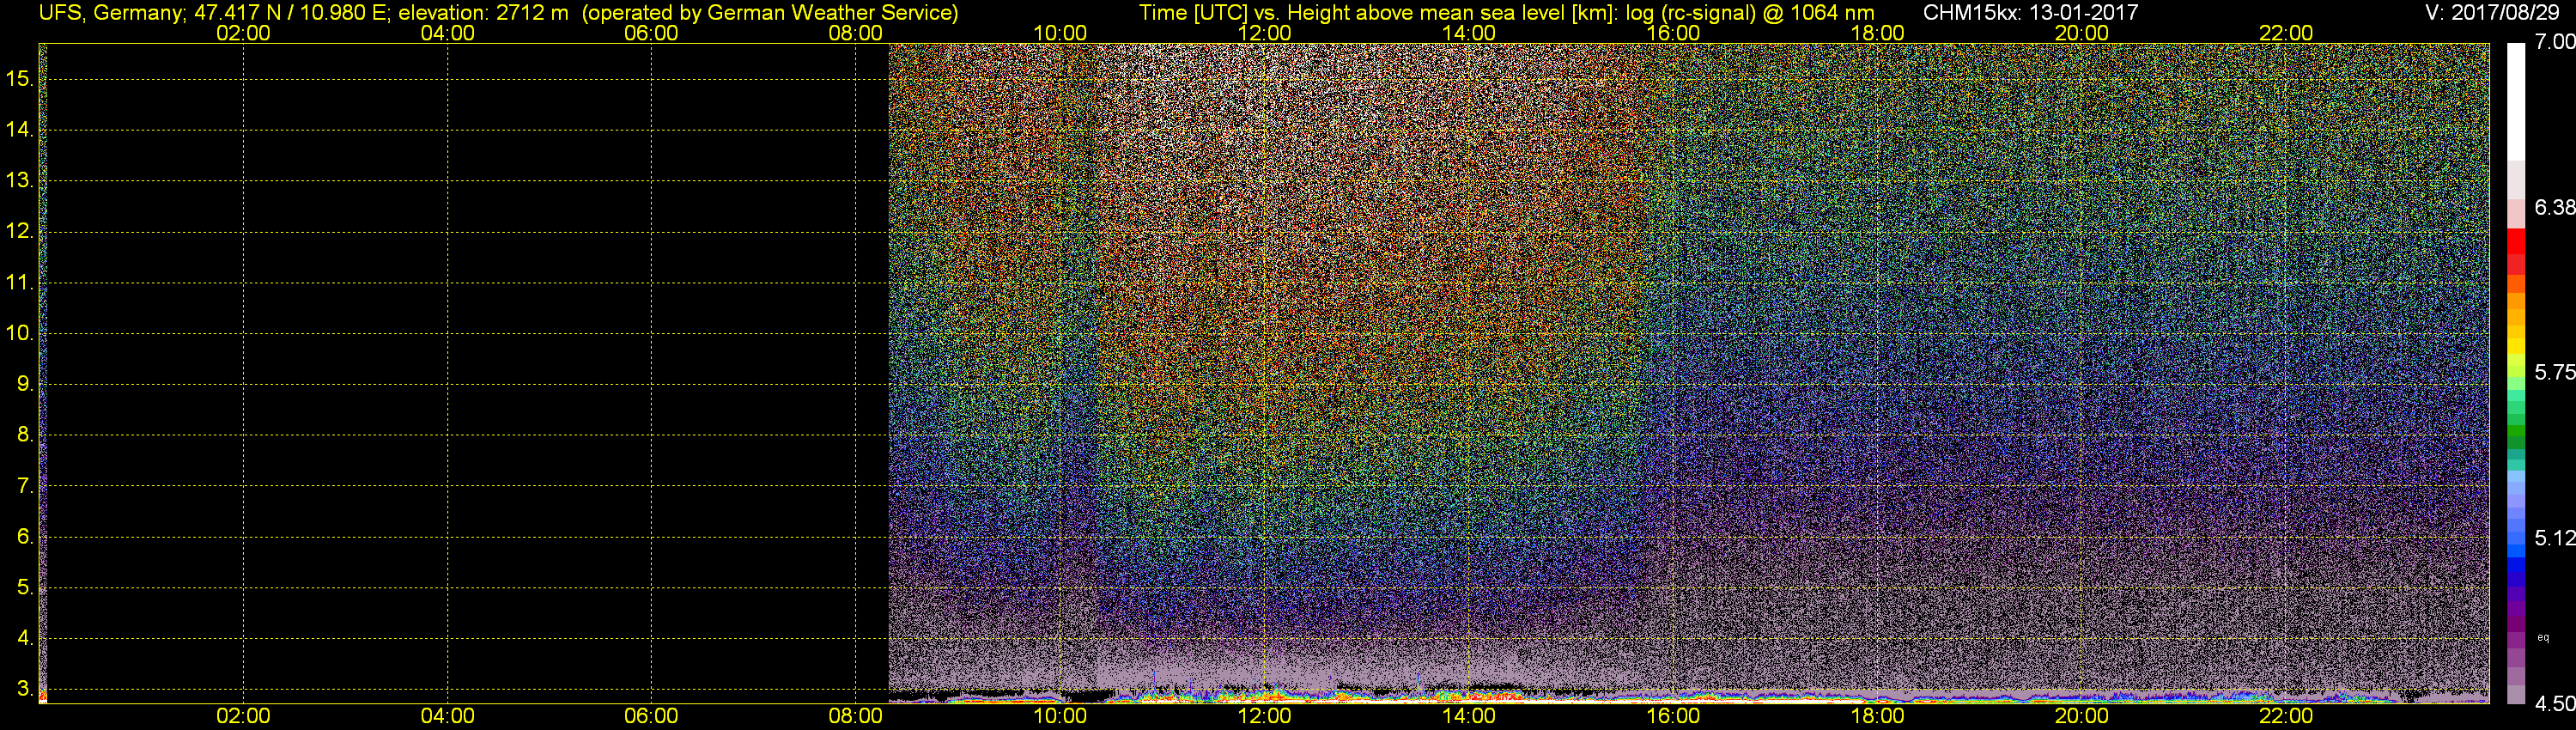Click the '02:00' label on the bottom time axis

pyautogui.click(x=243, y=716)
